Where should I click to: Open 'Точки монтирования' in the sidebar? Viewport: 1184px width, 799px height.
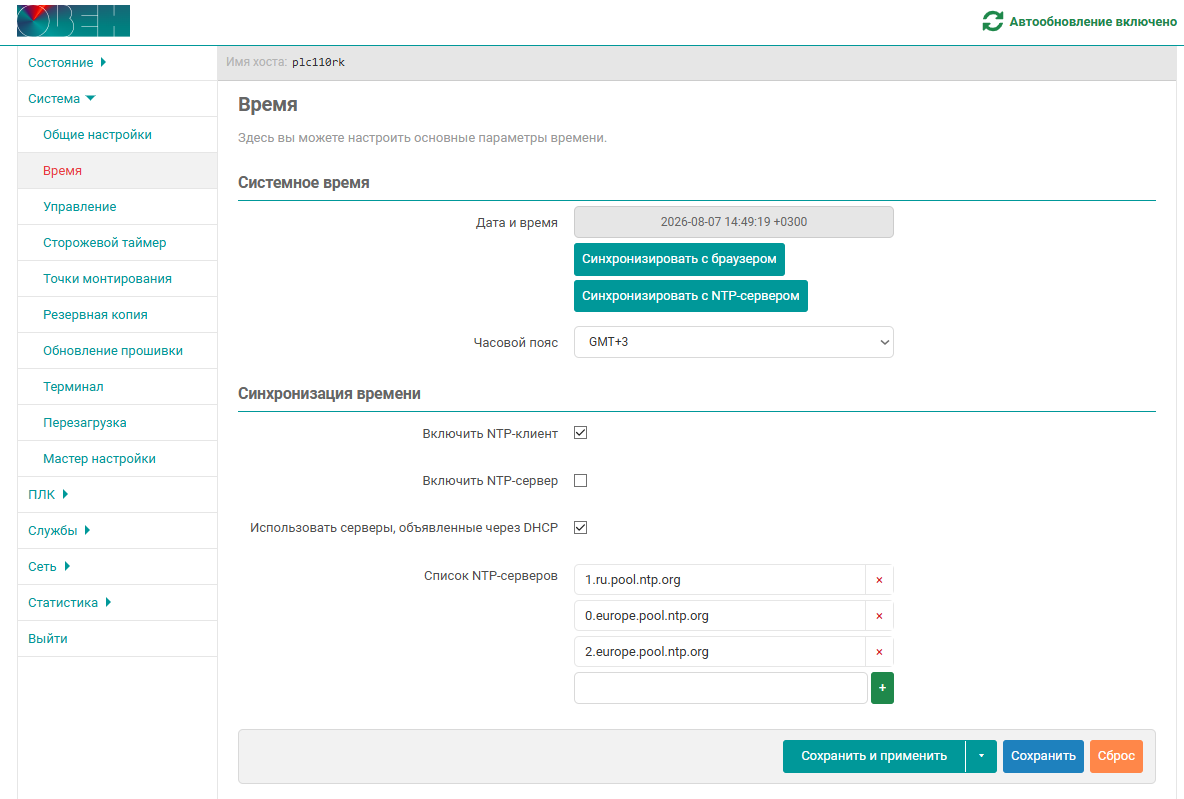(107, 279)
